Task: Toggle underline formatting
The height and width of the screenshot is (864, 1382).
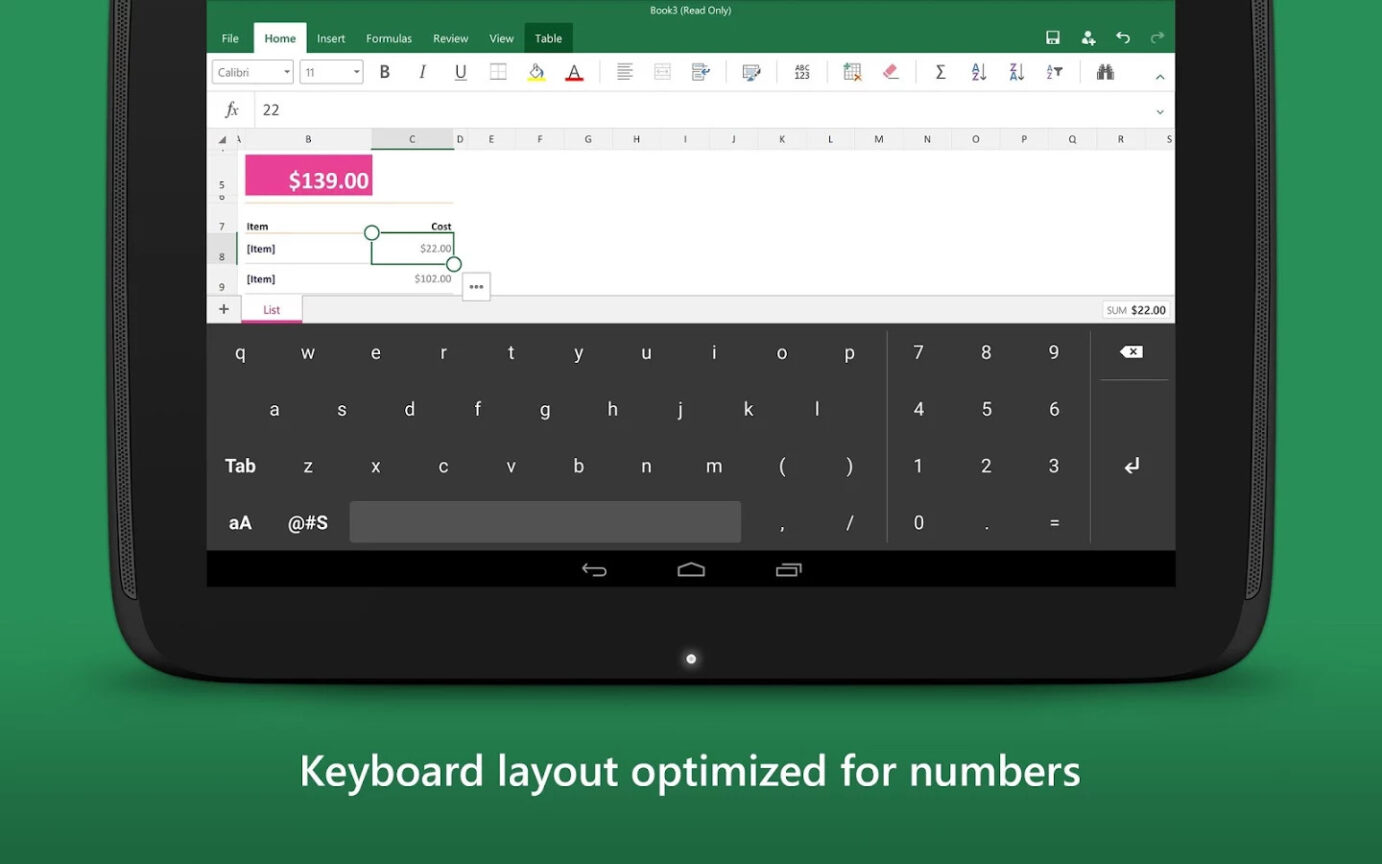Action: [x=460, y=71]
